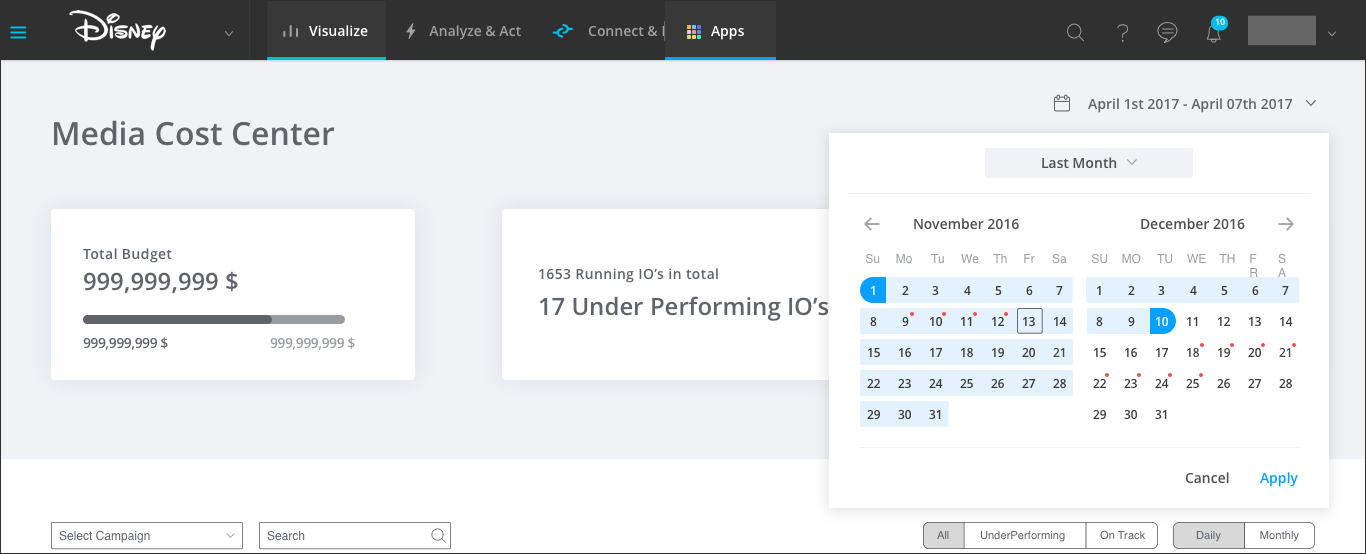The width and height of the screenshot is (1366, 554).
Task: Open the hamburger menu icon
Action: 18,32
